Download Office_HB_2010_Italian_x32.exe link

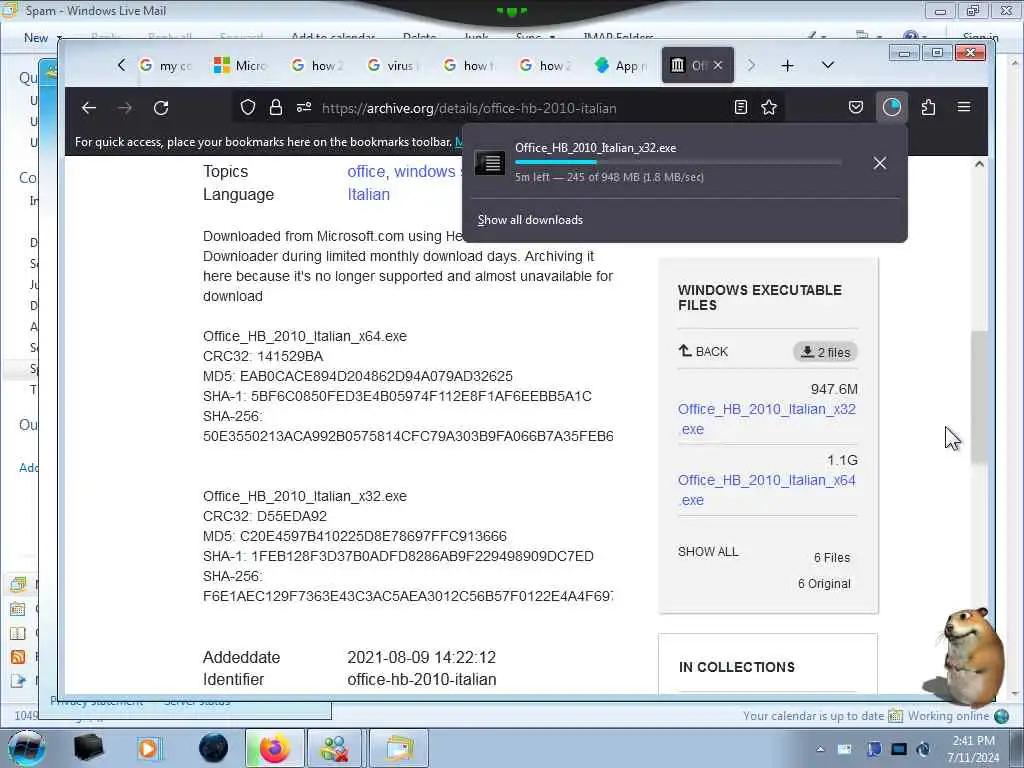(766, 419)
